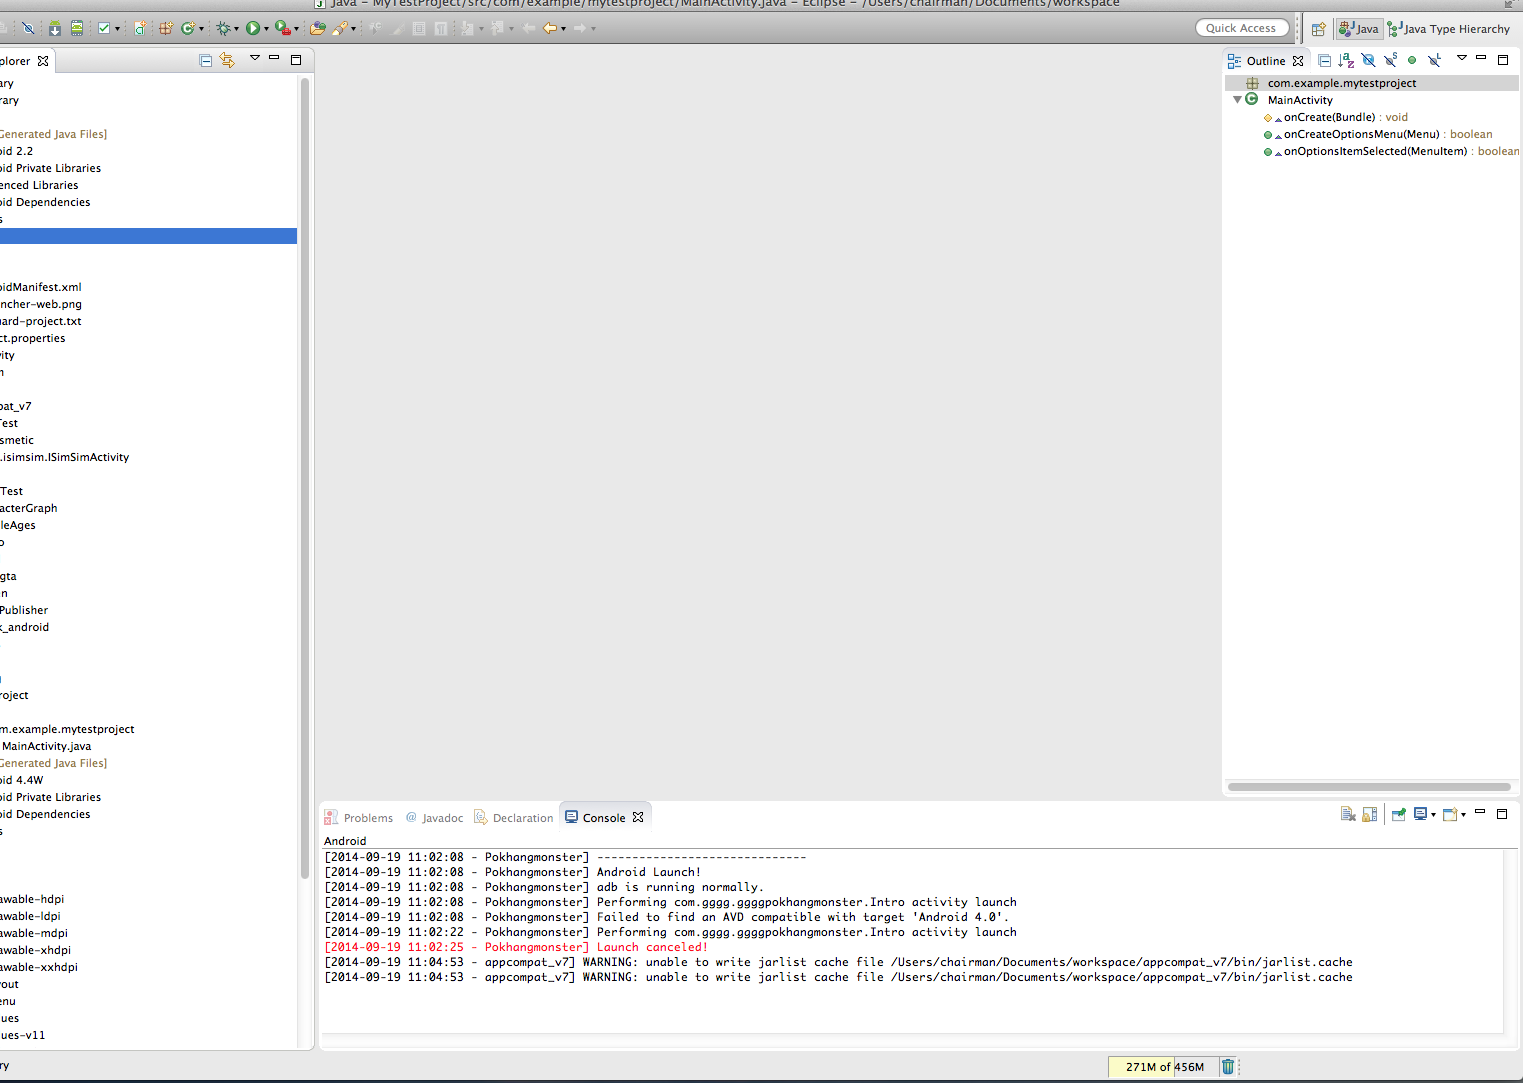Image resolution: width=1523 pixels, height=1083 pixels.
Task: Click the green Run button
Action: click(x=253, y=28)
